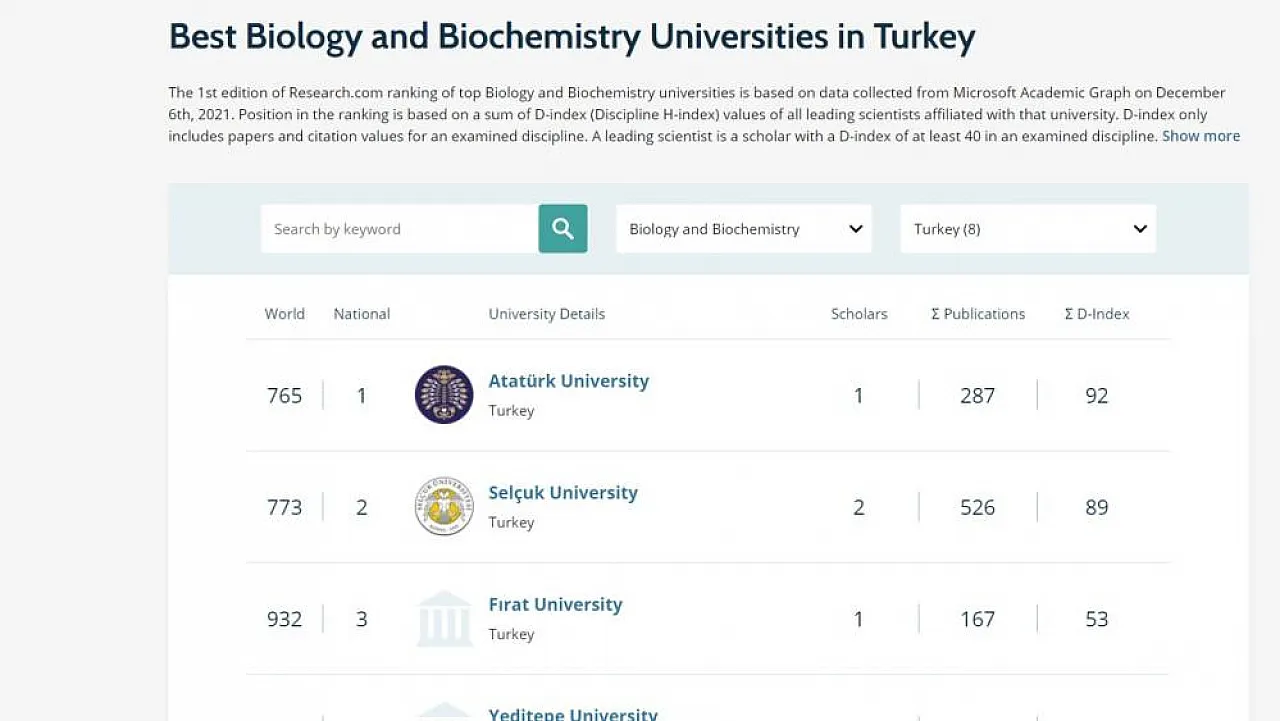1280x721 pixels.
Task: Click the World column header
Action: tap(285, 314)
